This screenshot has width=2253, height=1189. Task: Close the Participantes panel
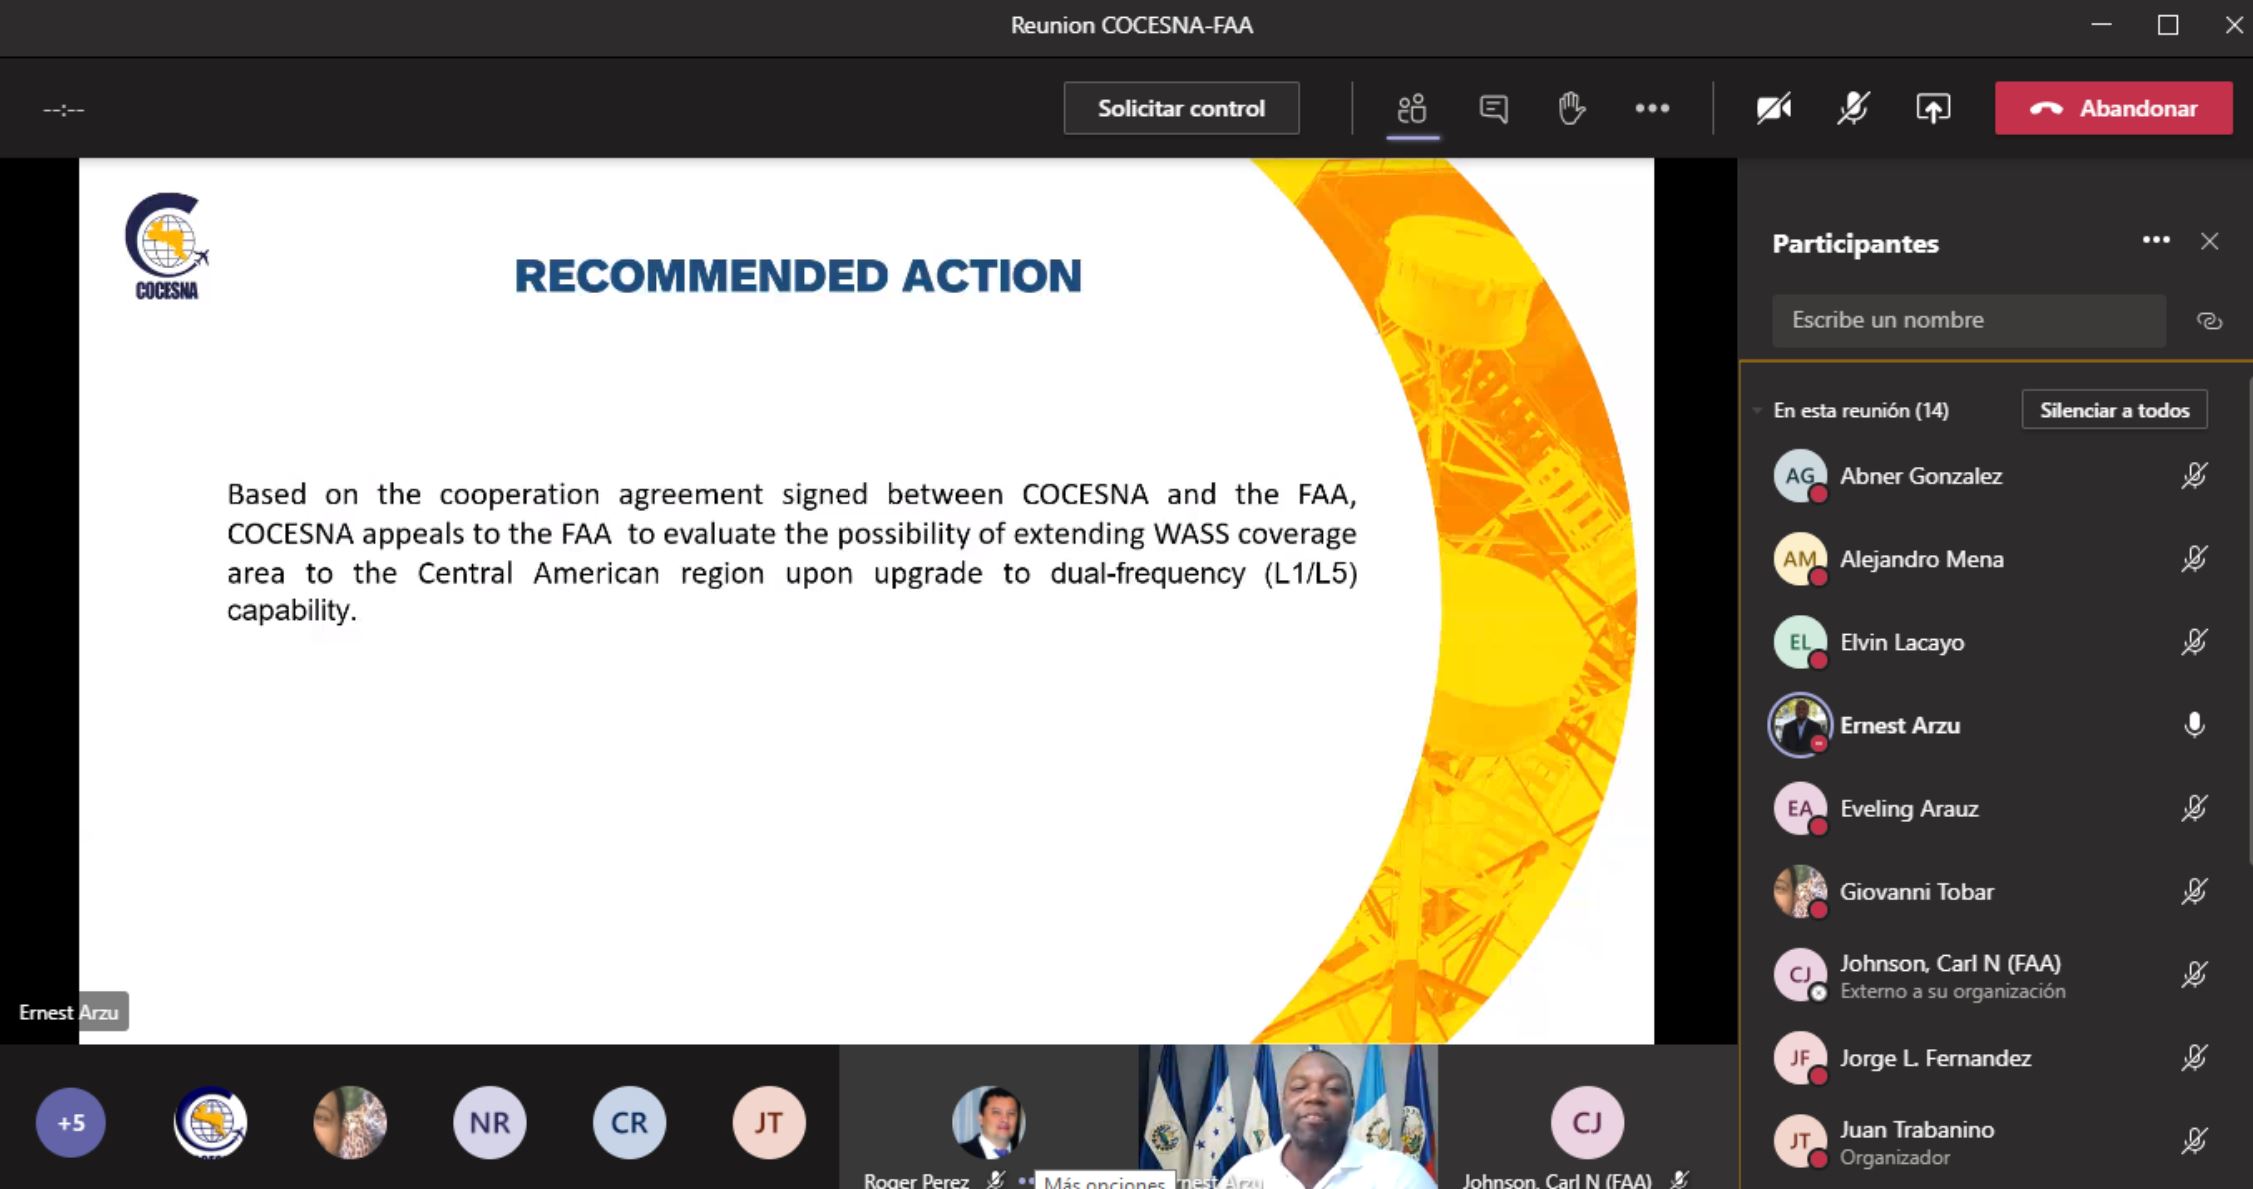2210,241
